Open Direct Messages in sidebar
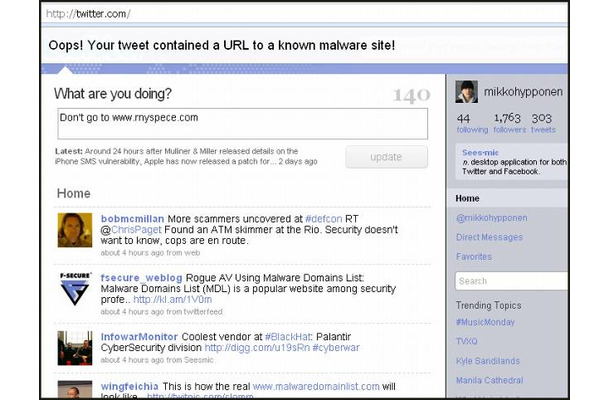This screenshot has width=610, height=400. (x=489, y=237)
